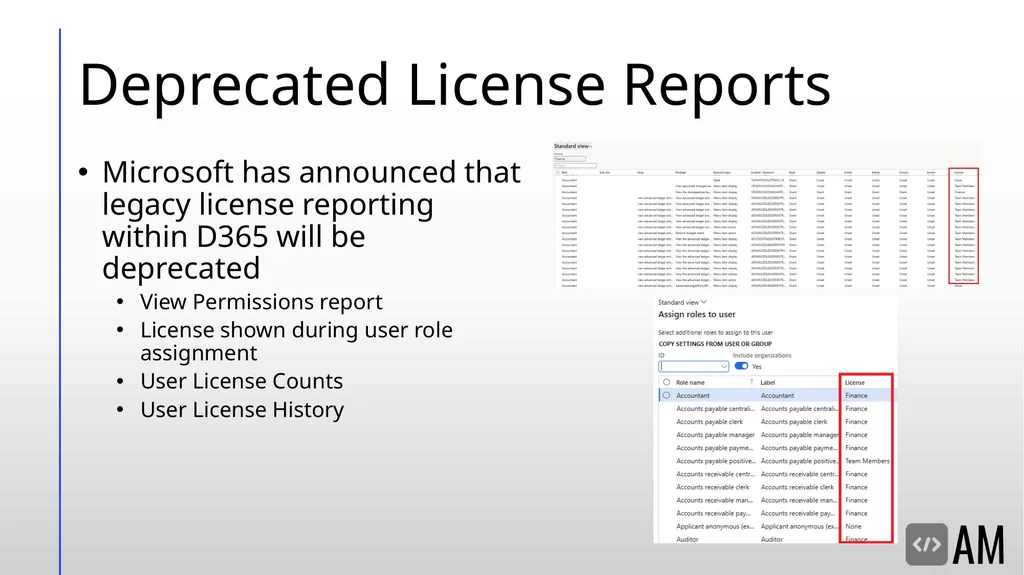Select role name 'Accounts receivable man...'
The height and width of the screenshot is (575, 1024).
tap(714, 500)
